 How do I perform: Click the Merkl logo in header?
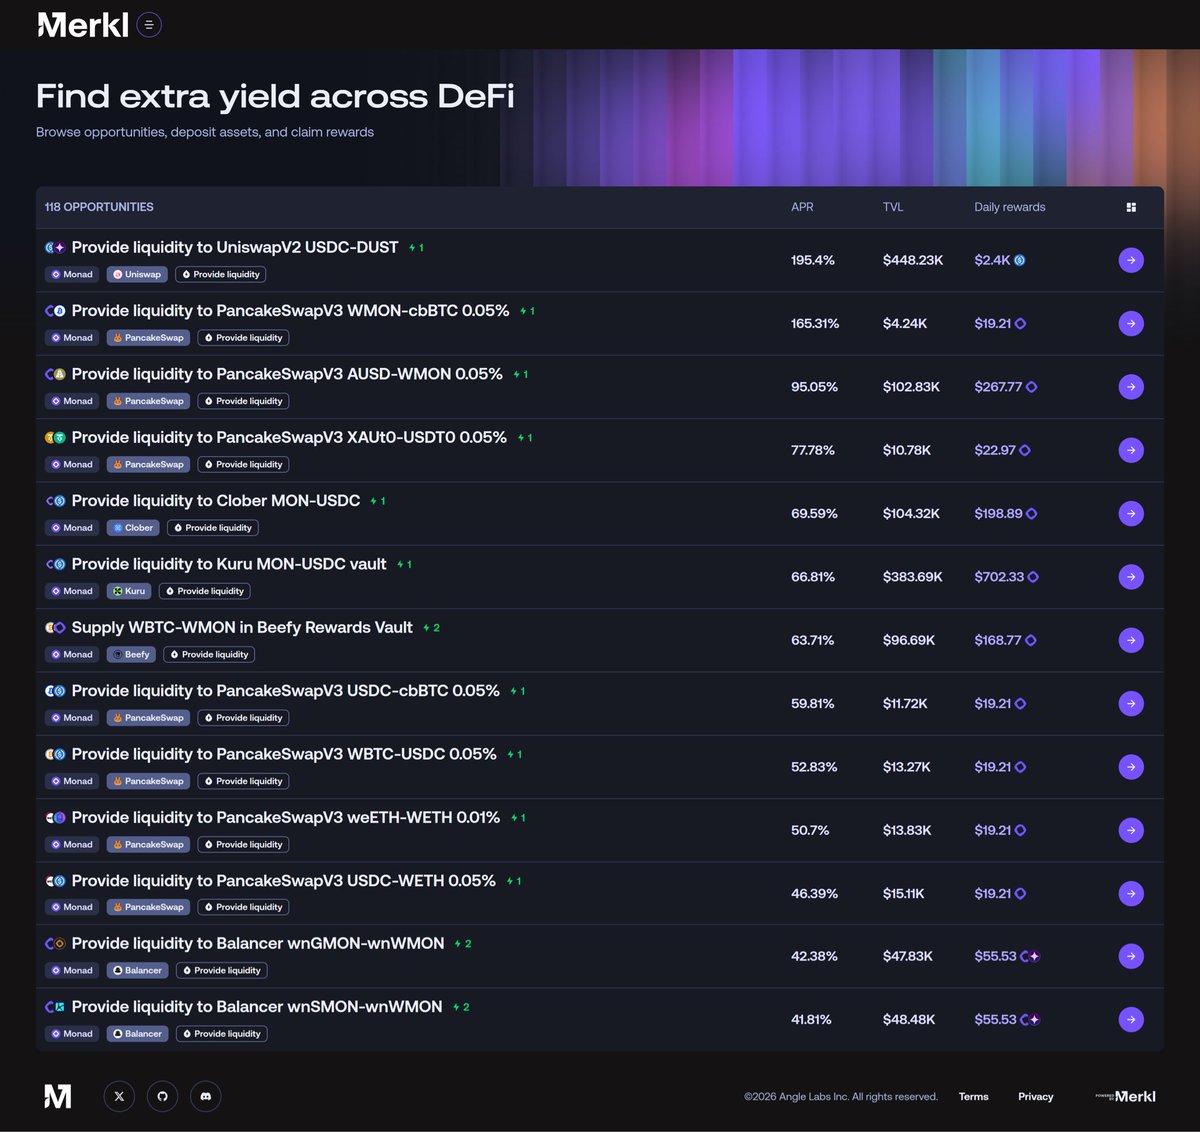[x=82, y=25]
